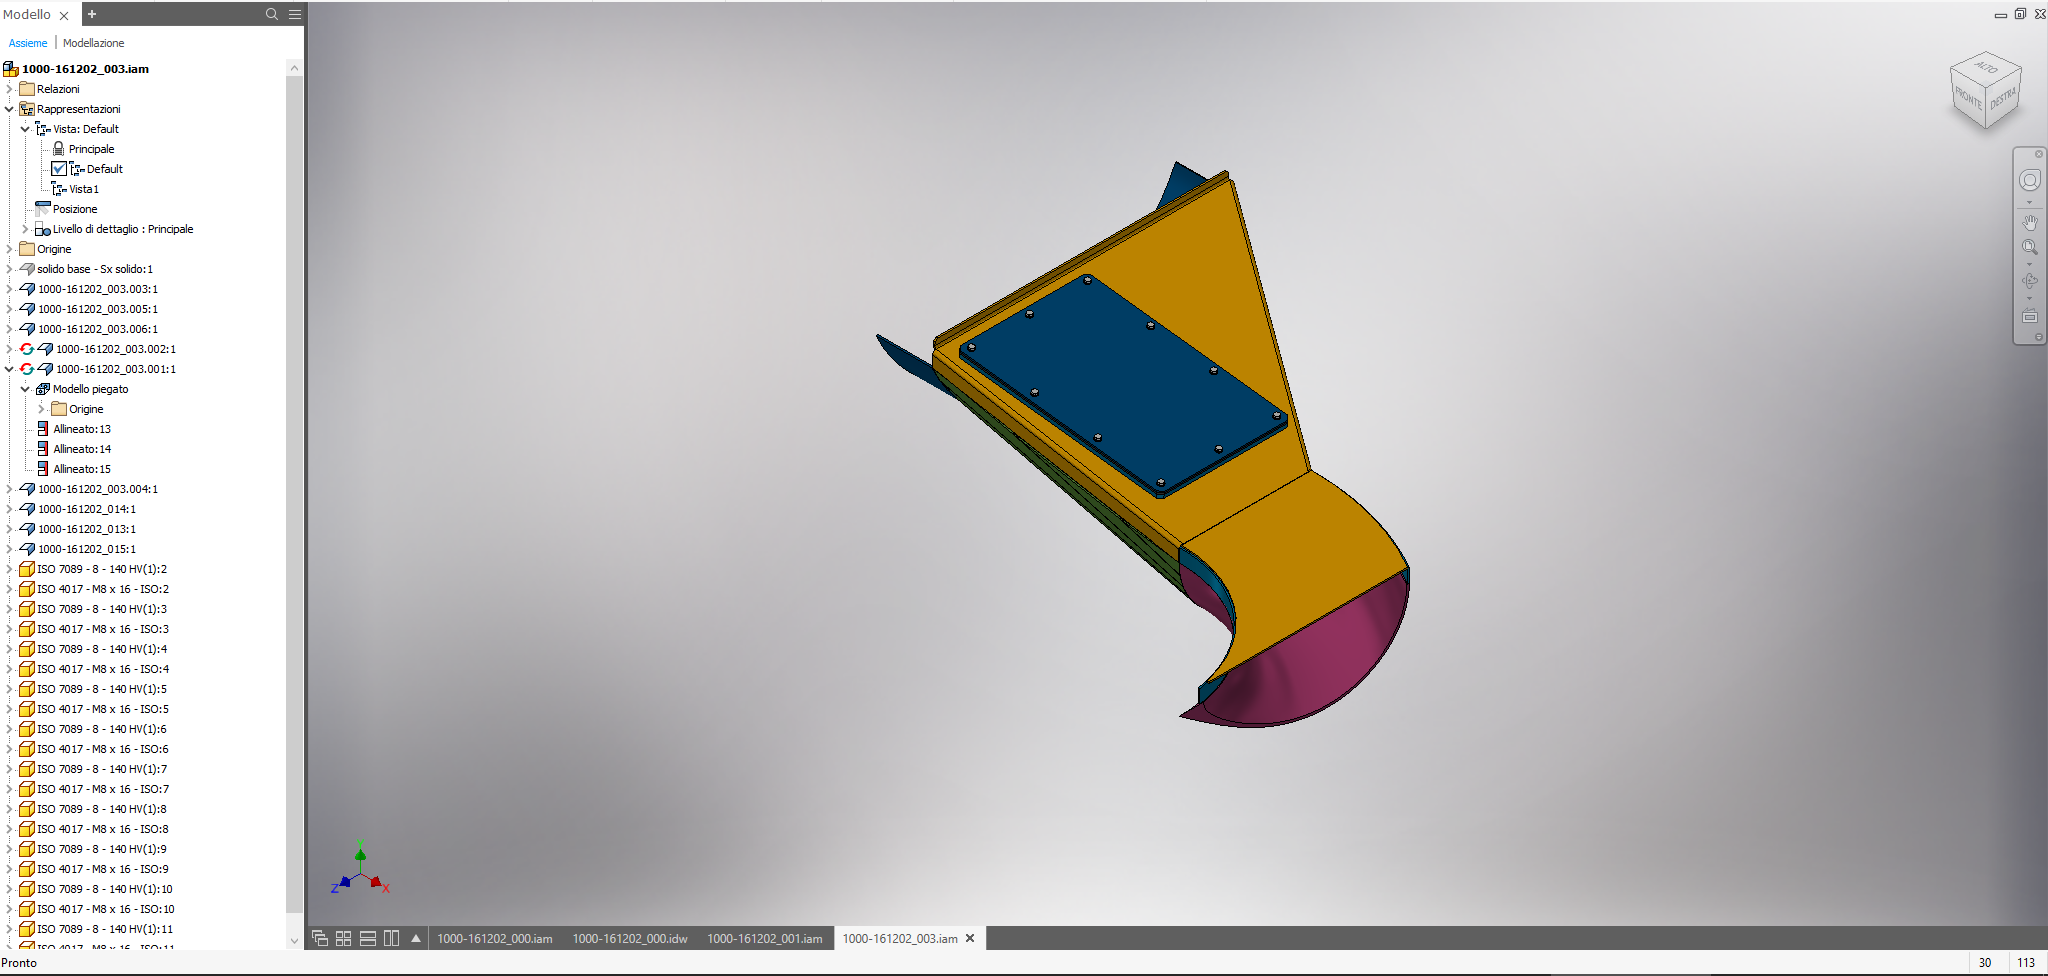Open the browser search magnifier icon
This screenshot has height=976, width=2048.
coord(271,14)
